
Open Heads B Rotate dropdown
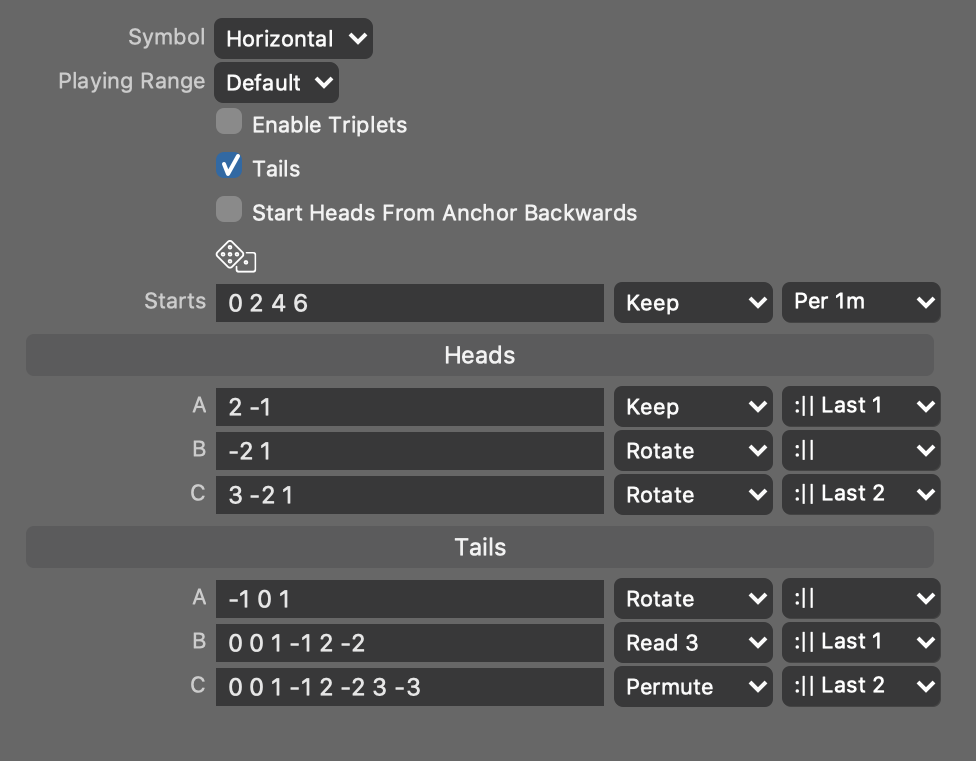point(693,451)
